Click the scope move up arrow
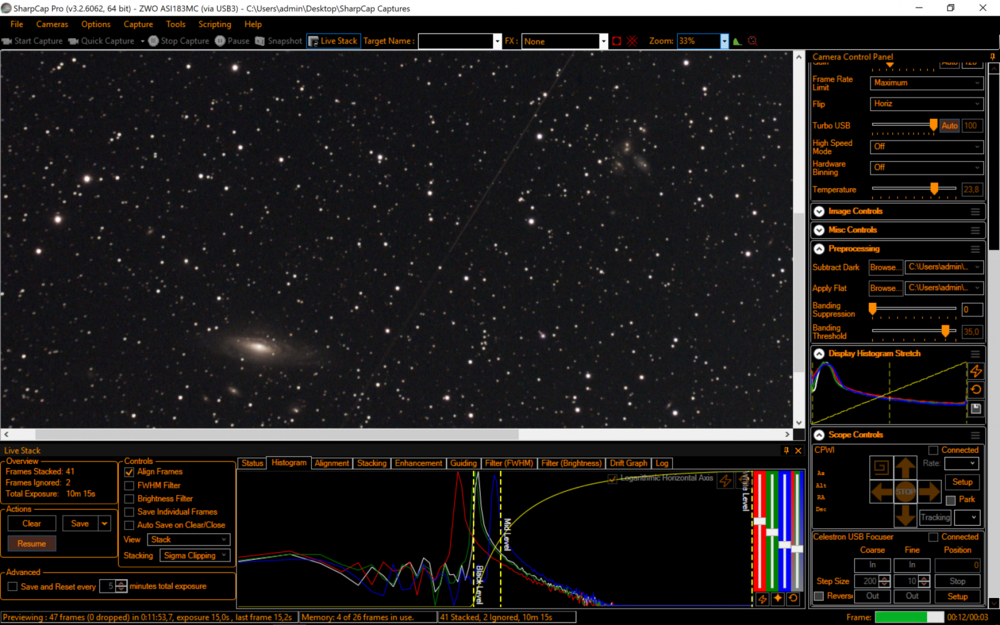The image size is (1000, 625). click(905, 469)
